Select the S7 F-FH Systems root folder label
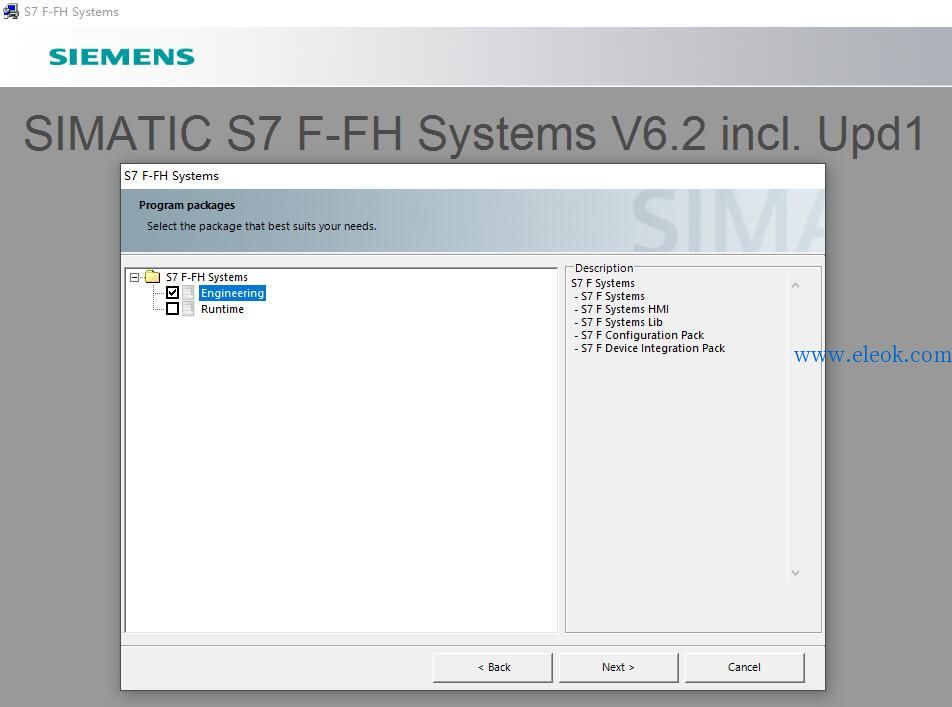The height and width of the screenshot is (707, 952). click(207, 277)
